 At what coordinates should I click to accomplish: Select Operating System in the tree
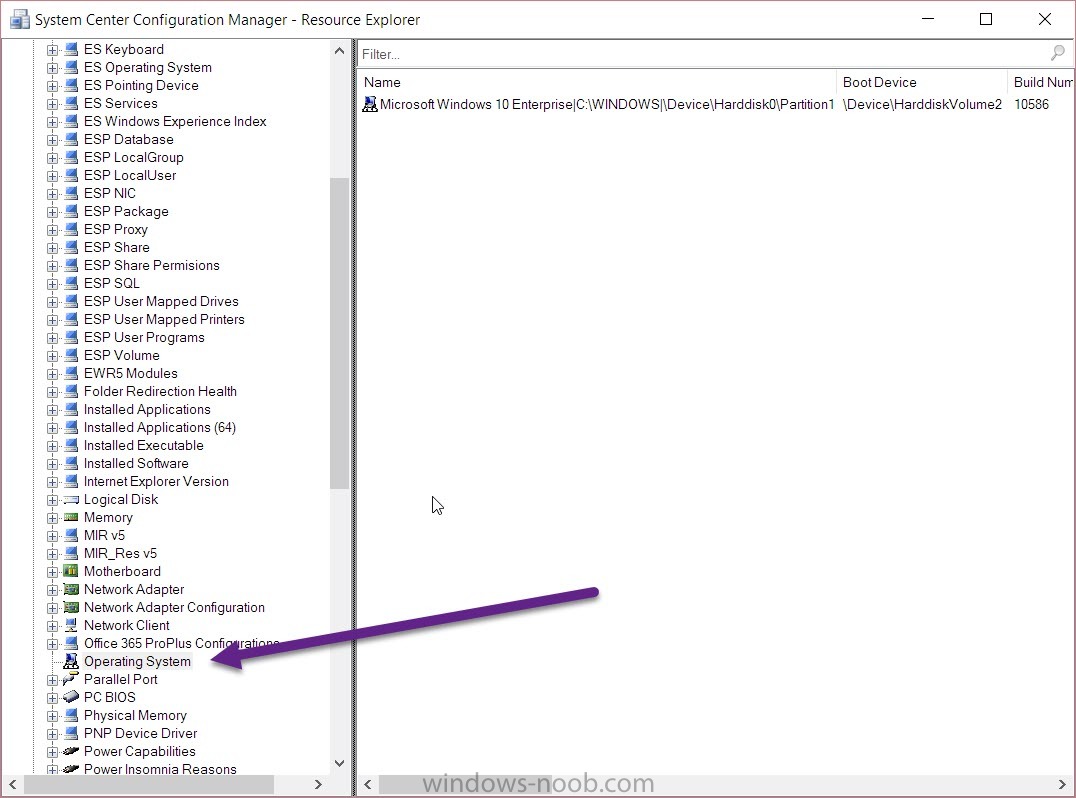point(137,661)
